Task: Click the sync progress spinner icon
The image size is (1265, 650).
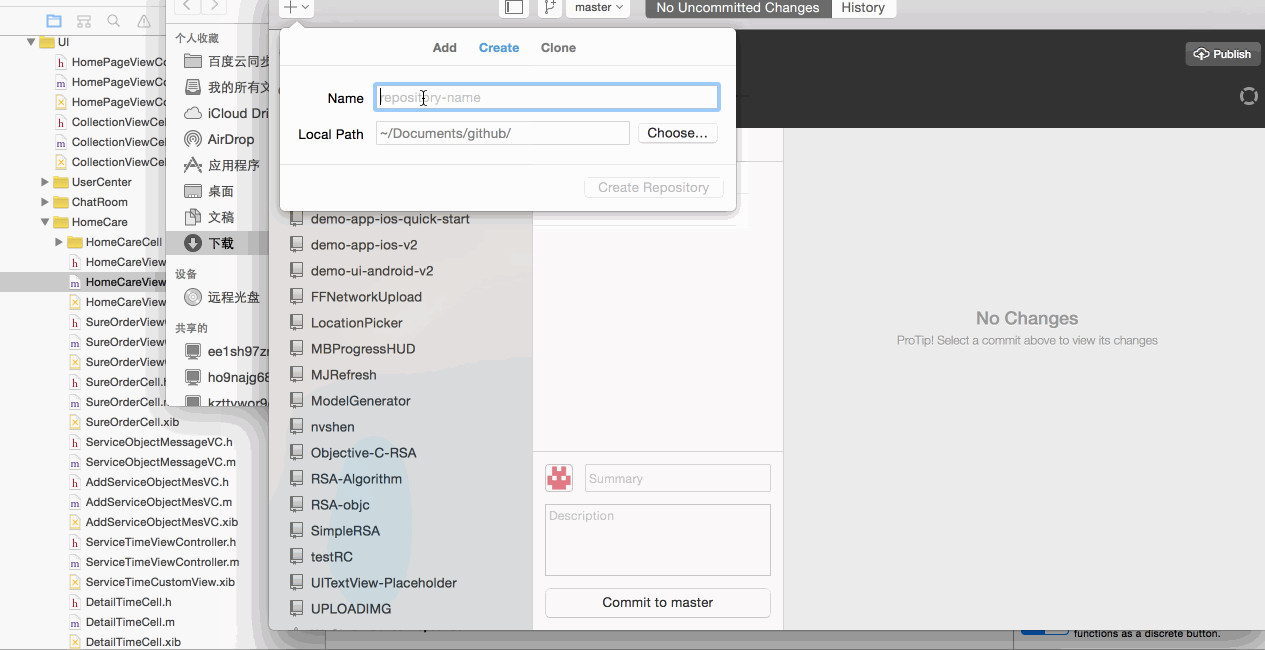Action: [1248, 96]
